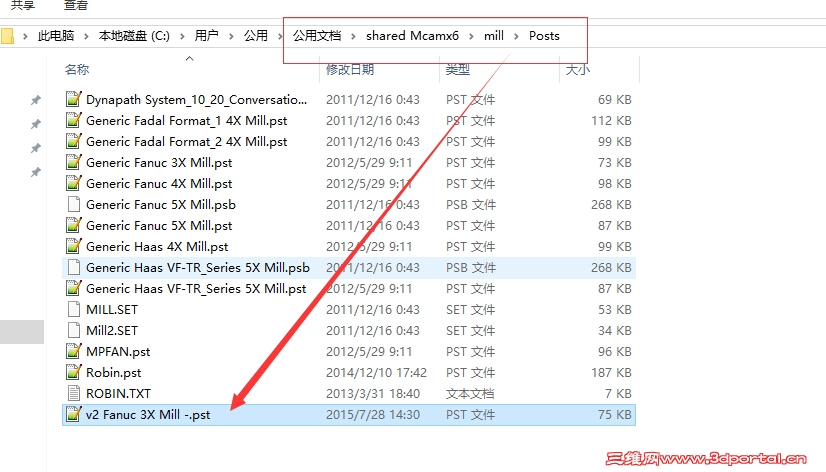
Task: Select Generic Fadal Format_1 4X Mill.pst icon
Action: coord(74,120)
